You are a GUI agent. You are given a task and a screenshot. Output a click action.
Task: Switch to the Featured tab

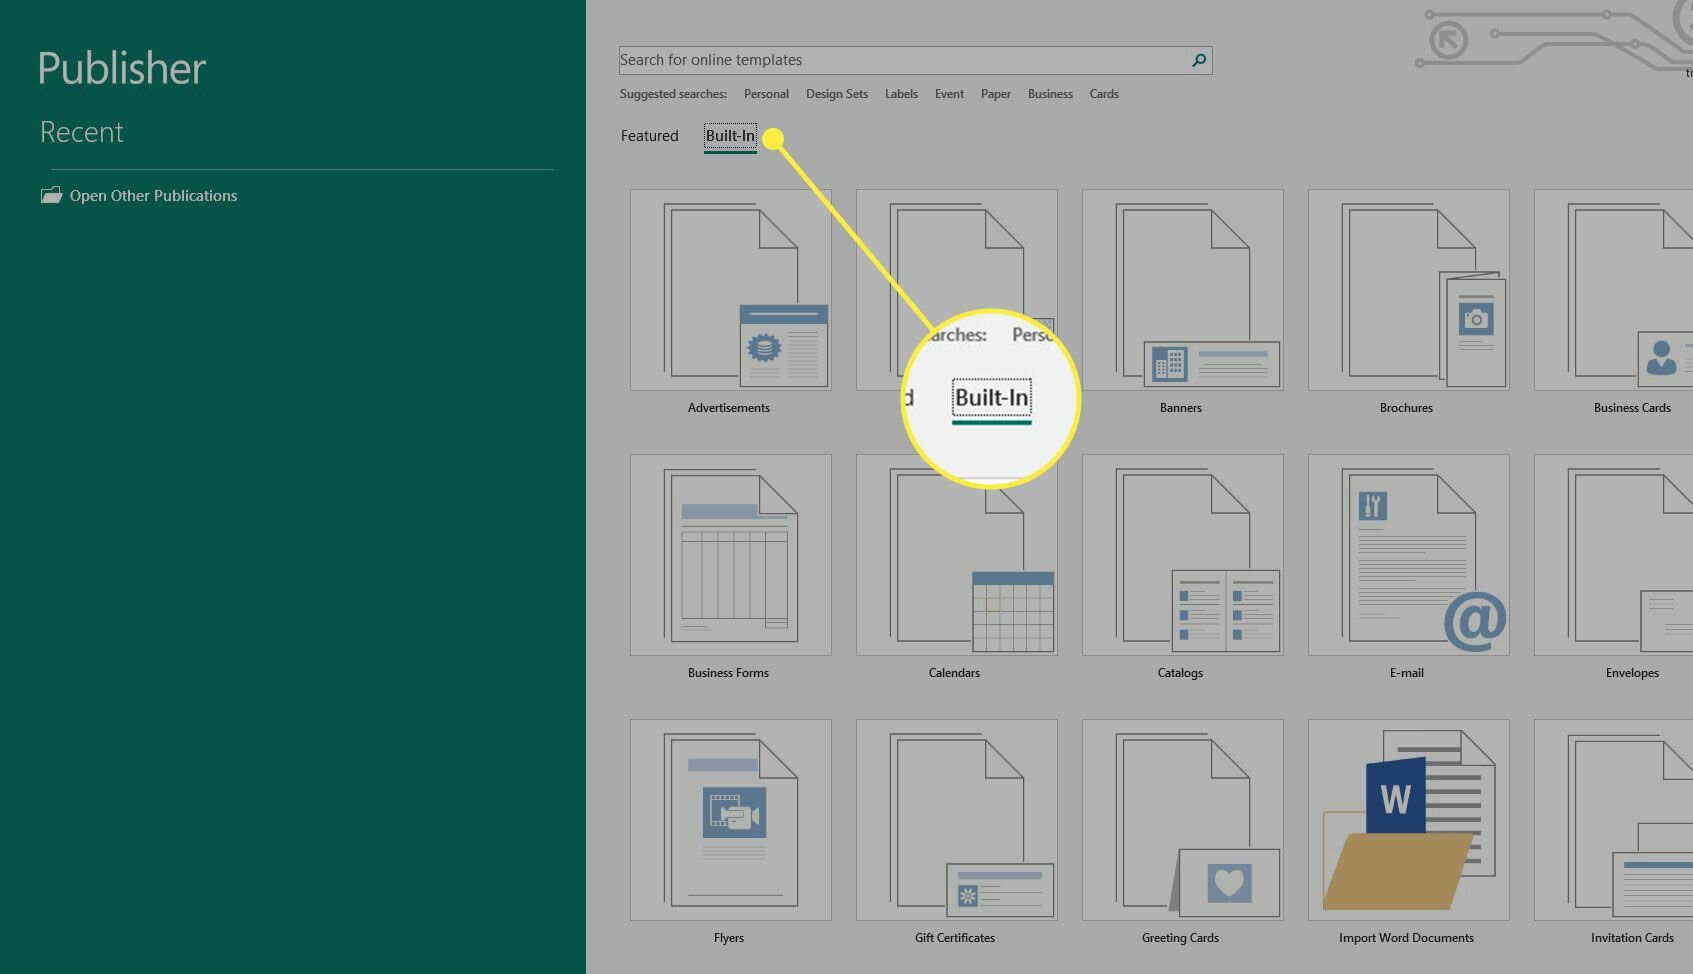point(649,136)
